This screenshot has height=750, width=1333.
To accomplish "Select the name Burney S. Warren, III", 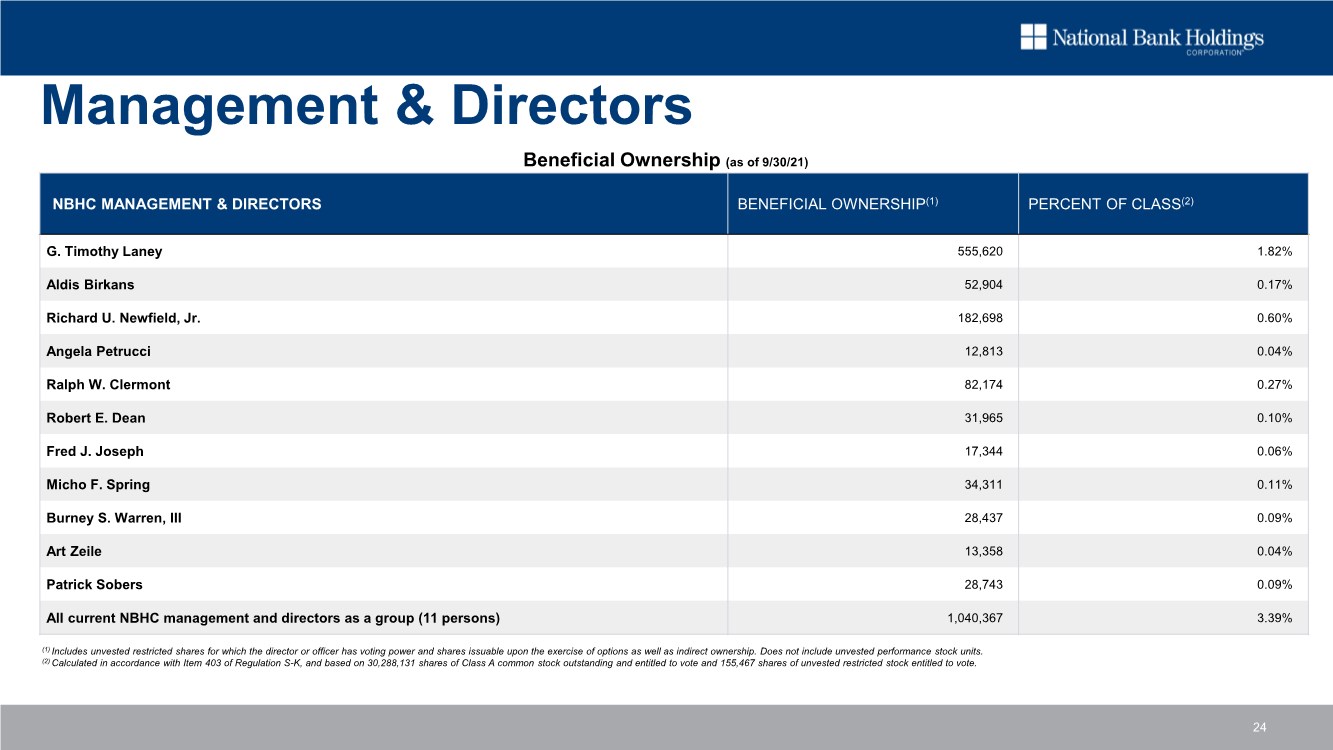I will pyautogui.click(x=114, y=518).
